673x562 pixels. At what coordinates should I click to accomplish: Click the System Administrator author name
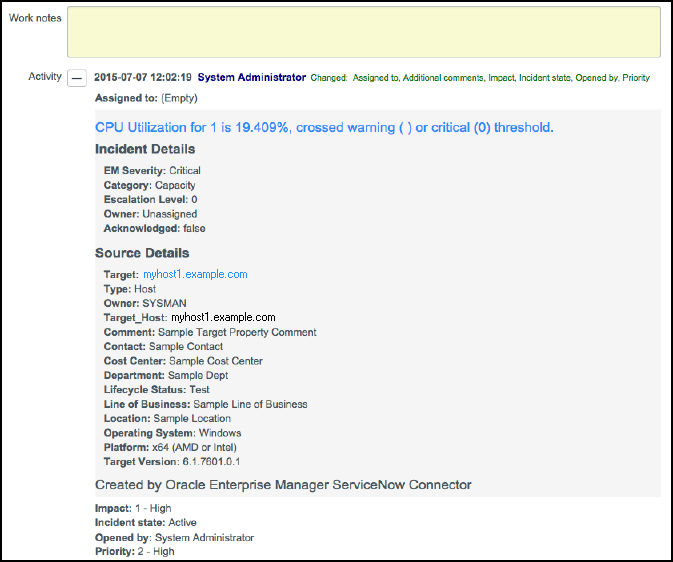pyautogui.click(x=252, y=77)
